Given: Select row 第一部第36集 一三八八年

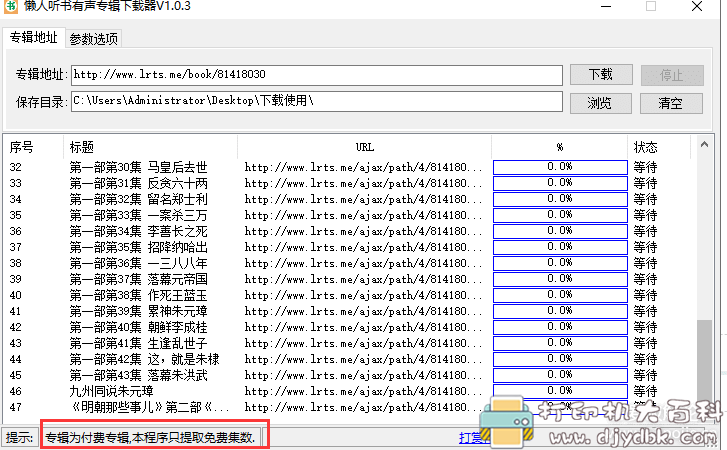Looking at the screenshot, I should [347, 263].
